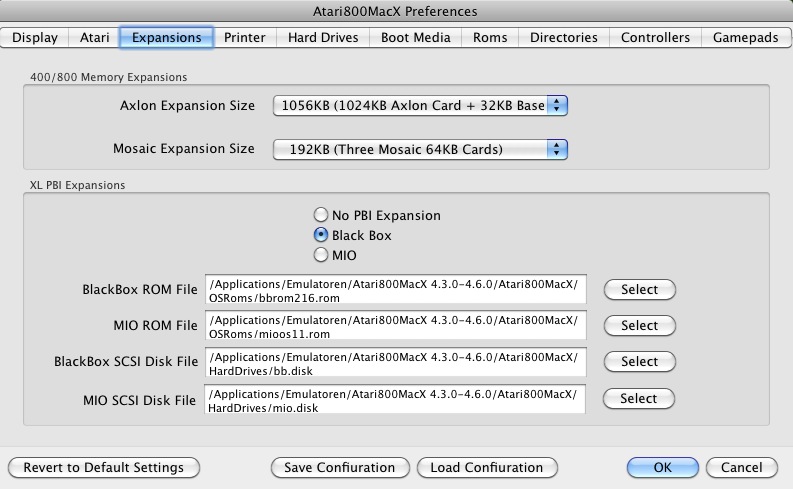Open the Controllers tab

(x=655, y=37)
